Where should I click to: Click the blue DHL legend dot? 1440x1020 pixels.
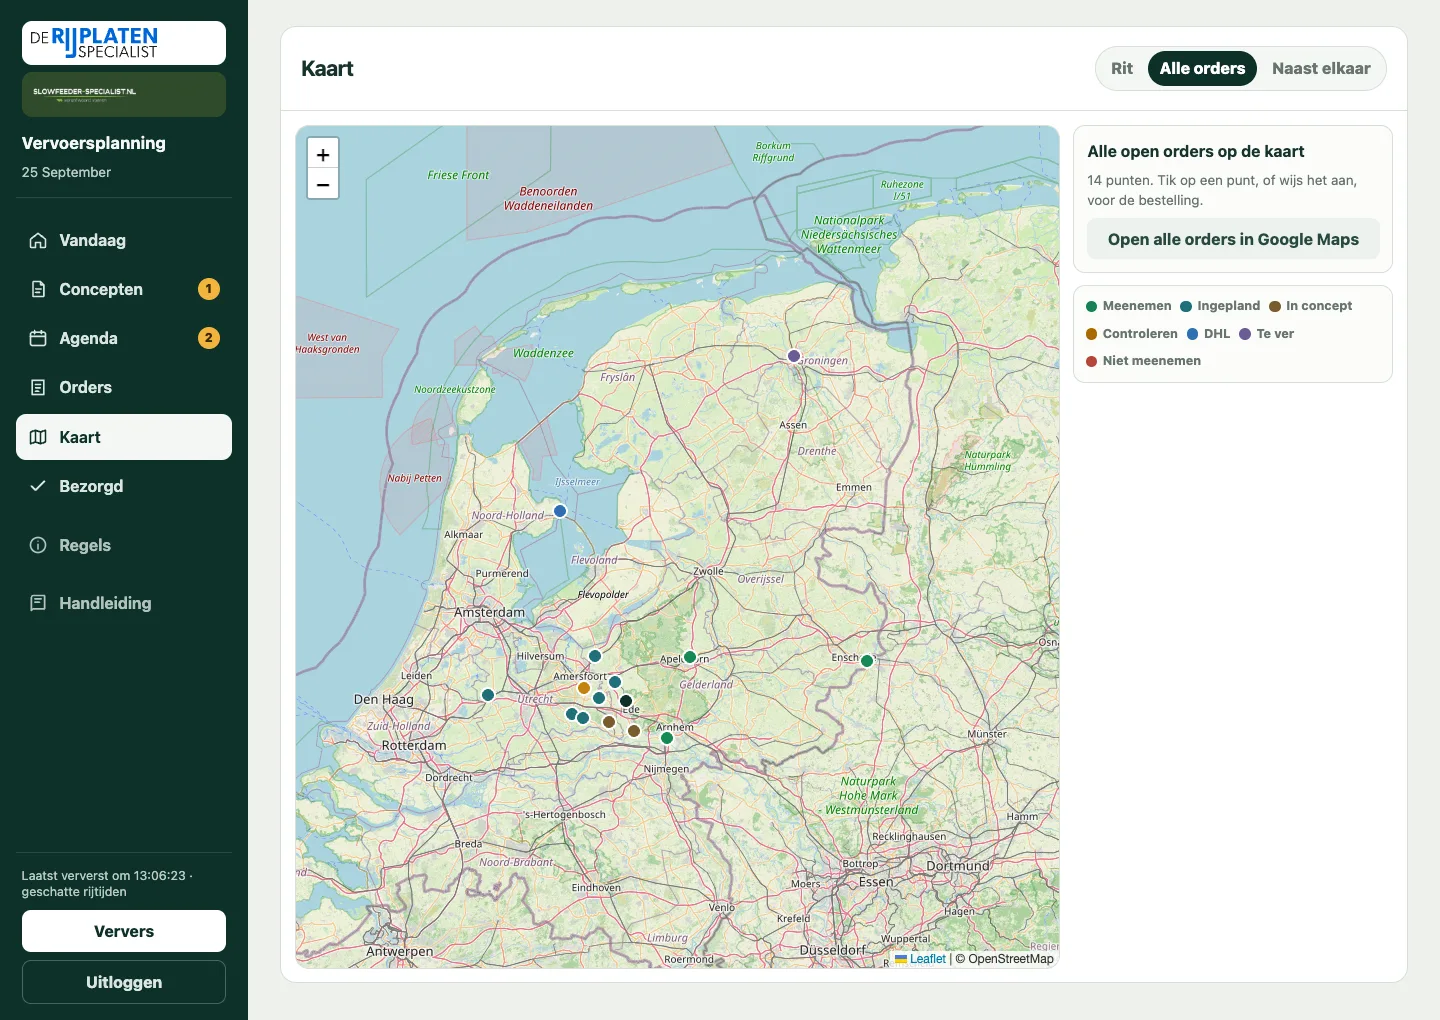[x=1192, y=334]
